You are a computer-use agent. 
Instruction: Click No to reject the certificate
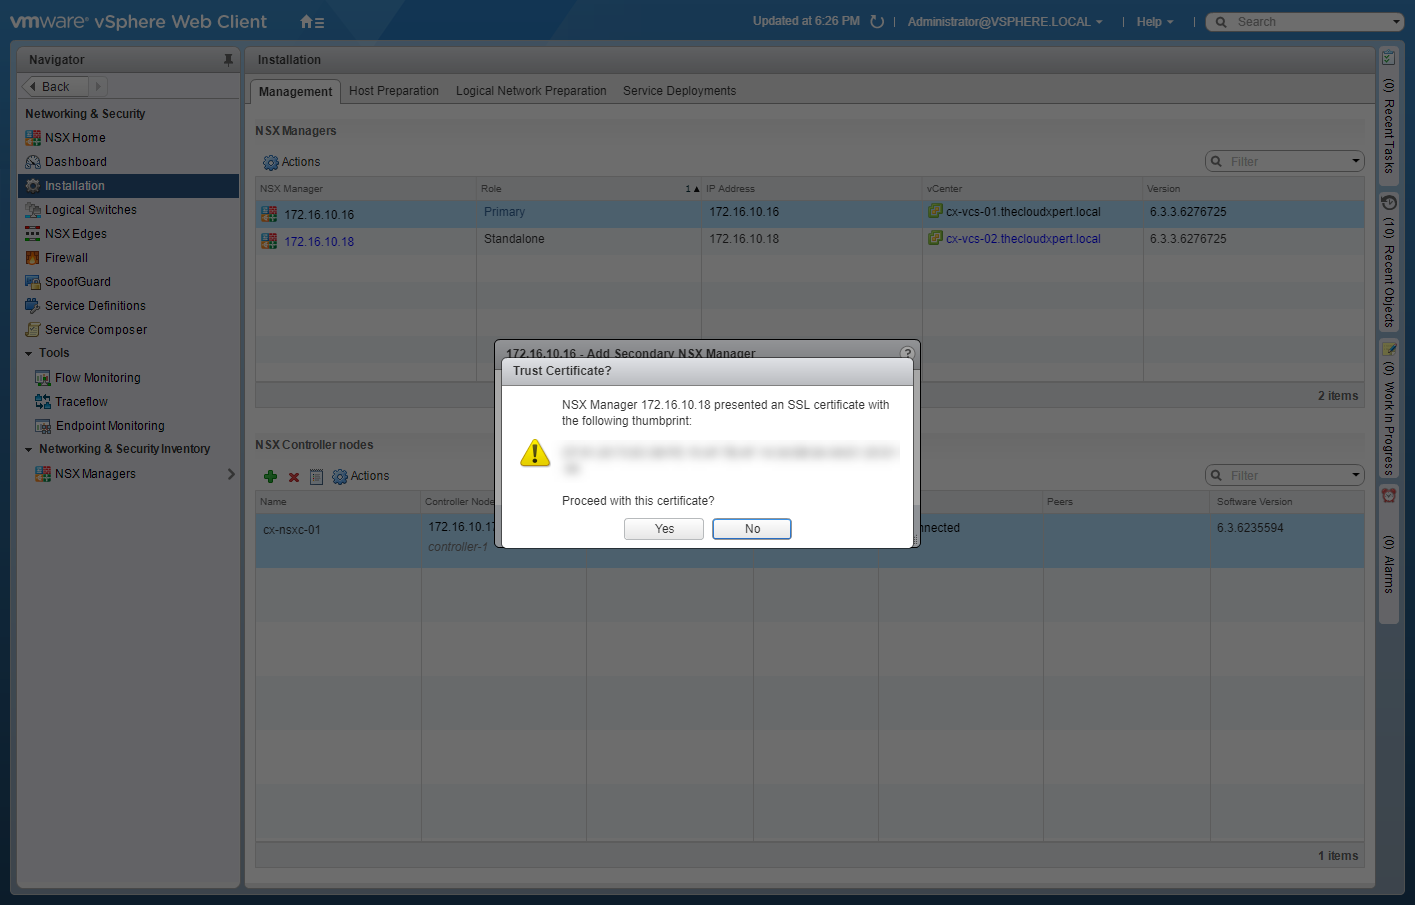[x=751, y=529]
